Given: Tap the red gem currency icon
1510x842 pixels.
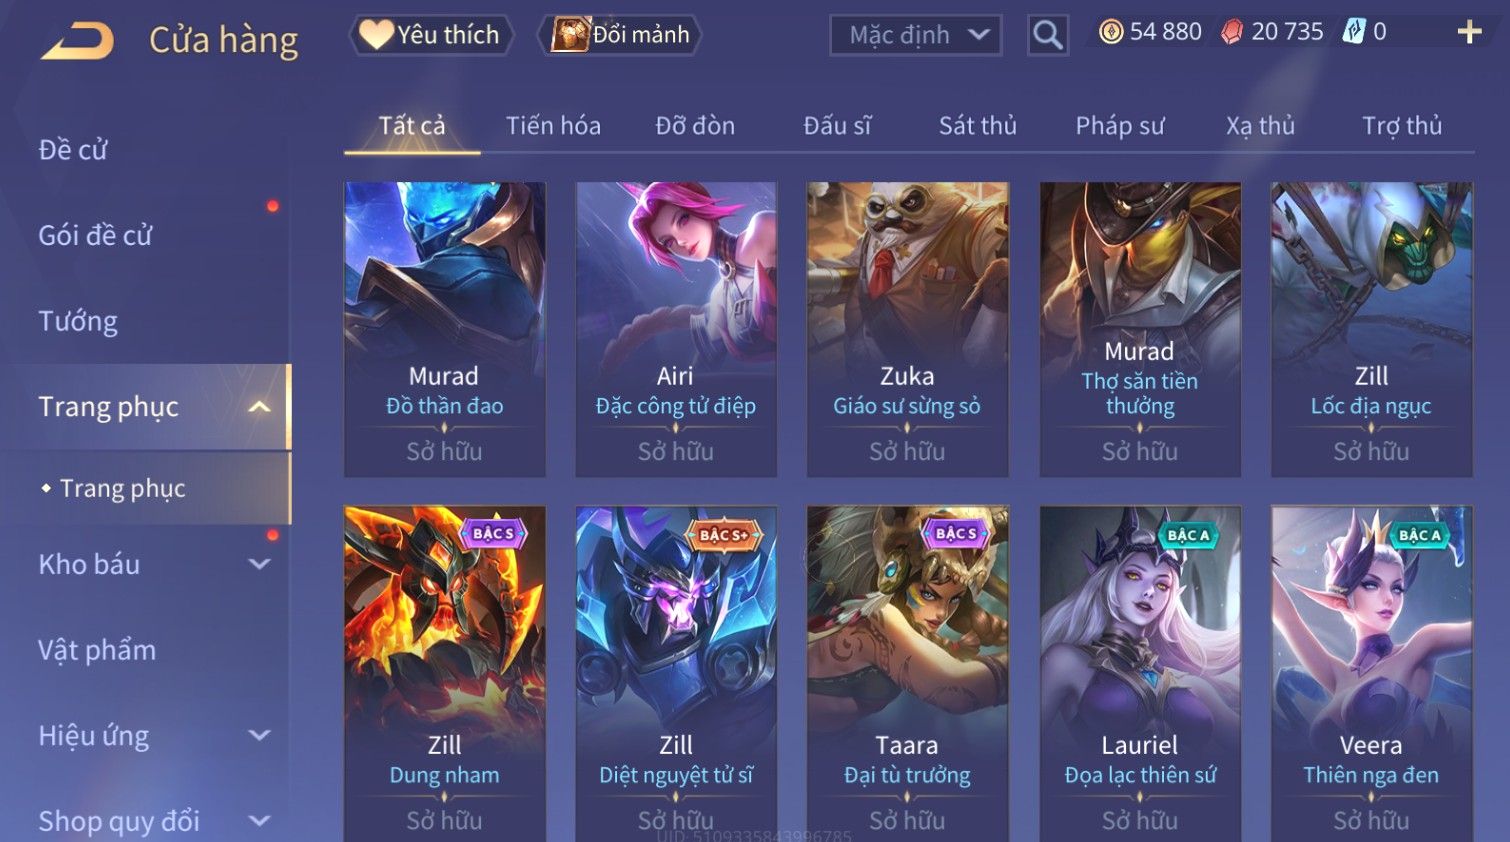Looking at the screenshot, I should (1232, 32).
